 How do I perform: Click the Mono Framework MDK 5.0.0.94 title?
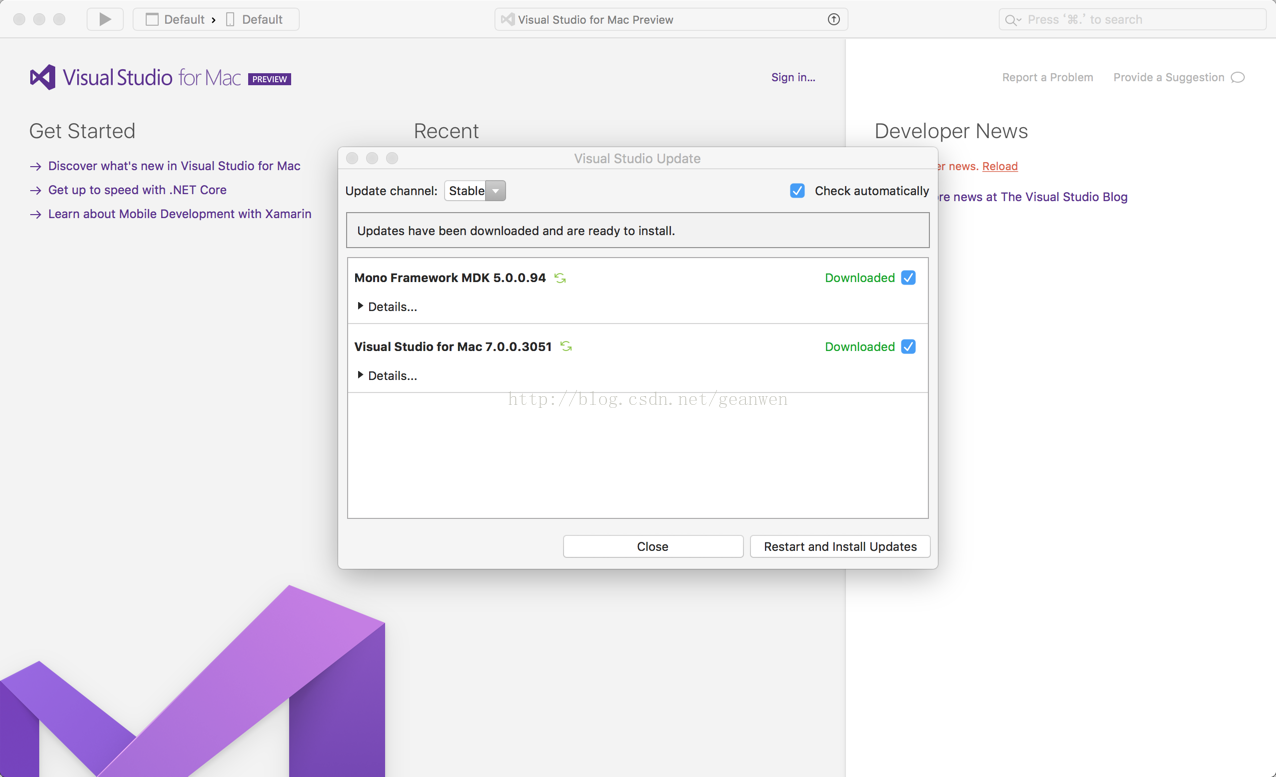point(450,278)
